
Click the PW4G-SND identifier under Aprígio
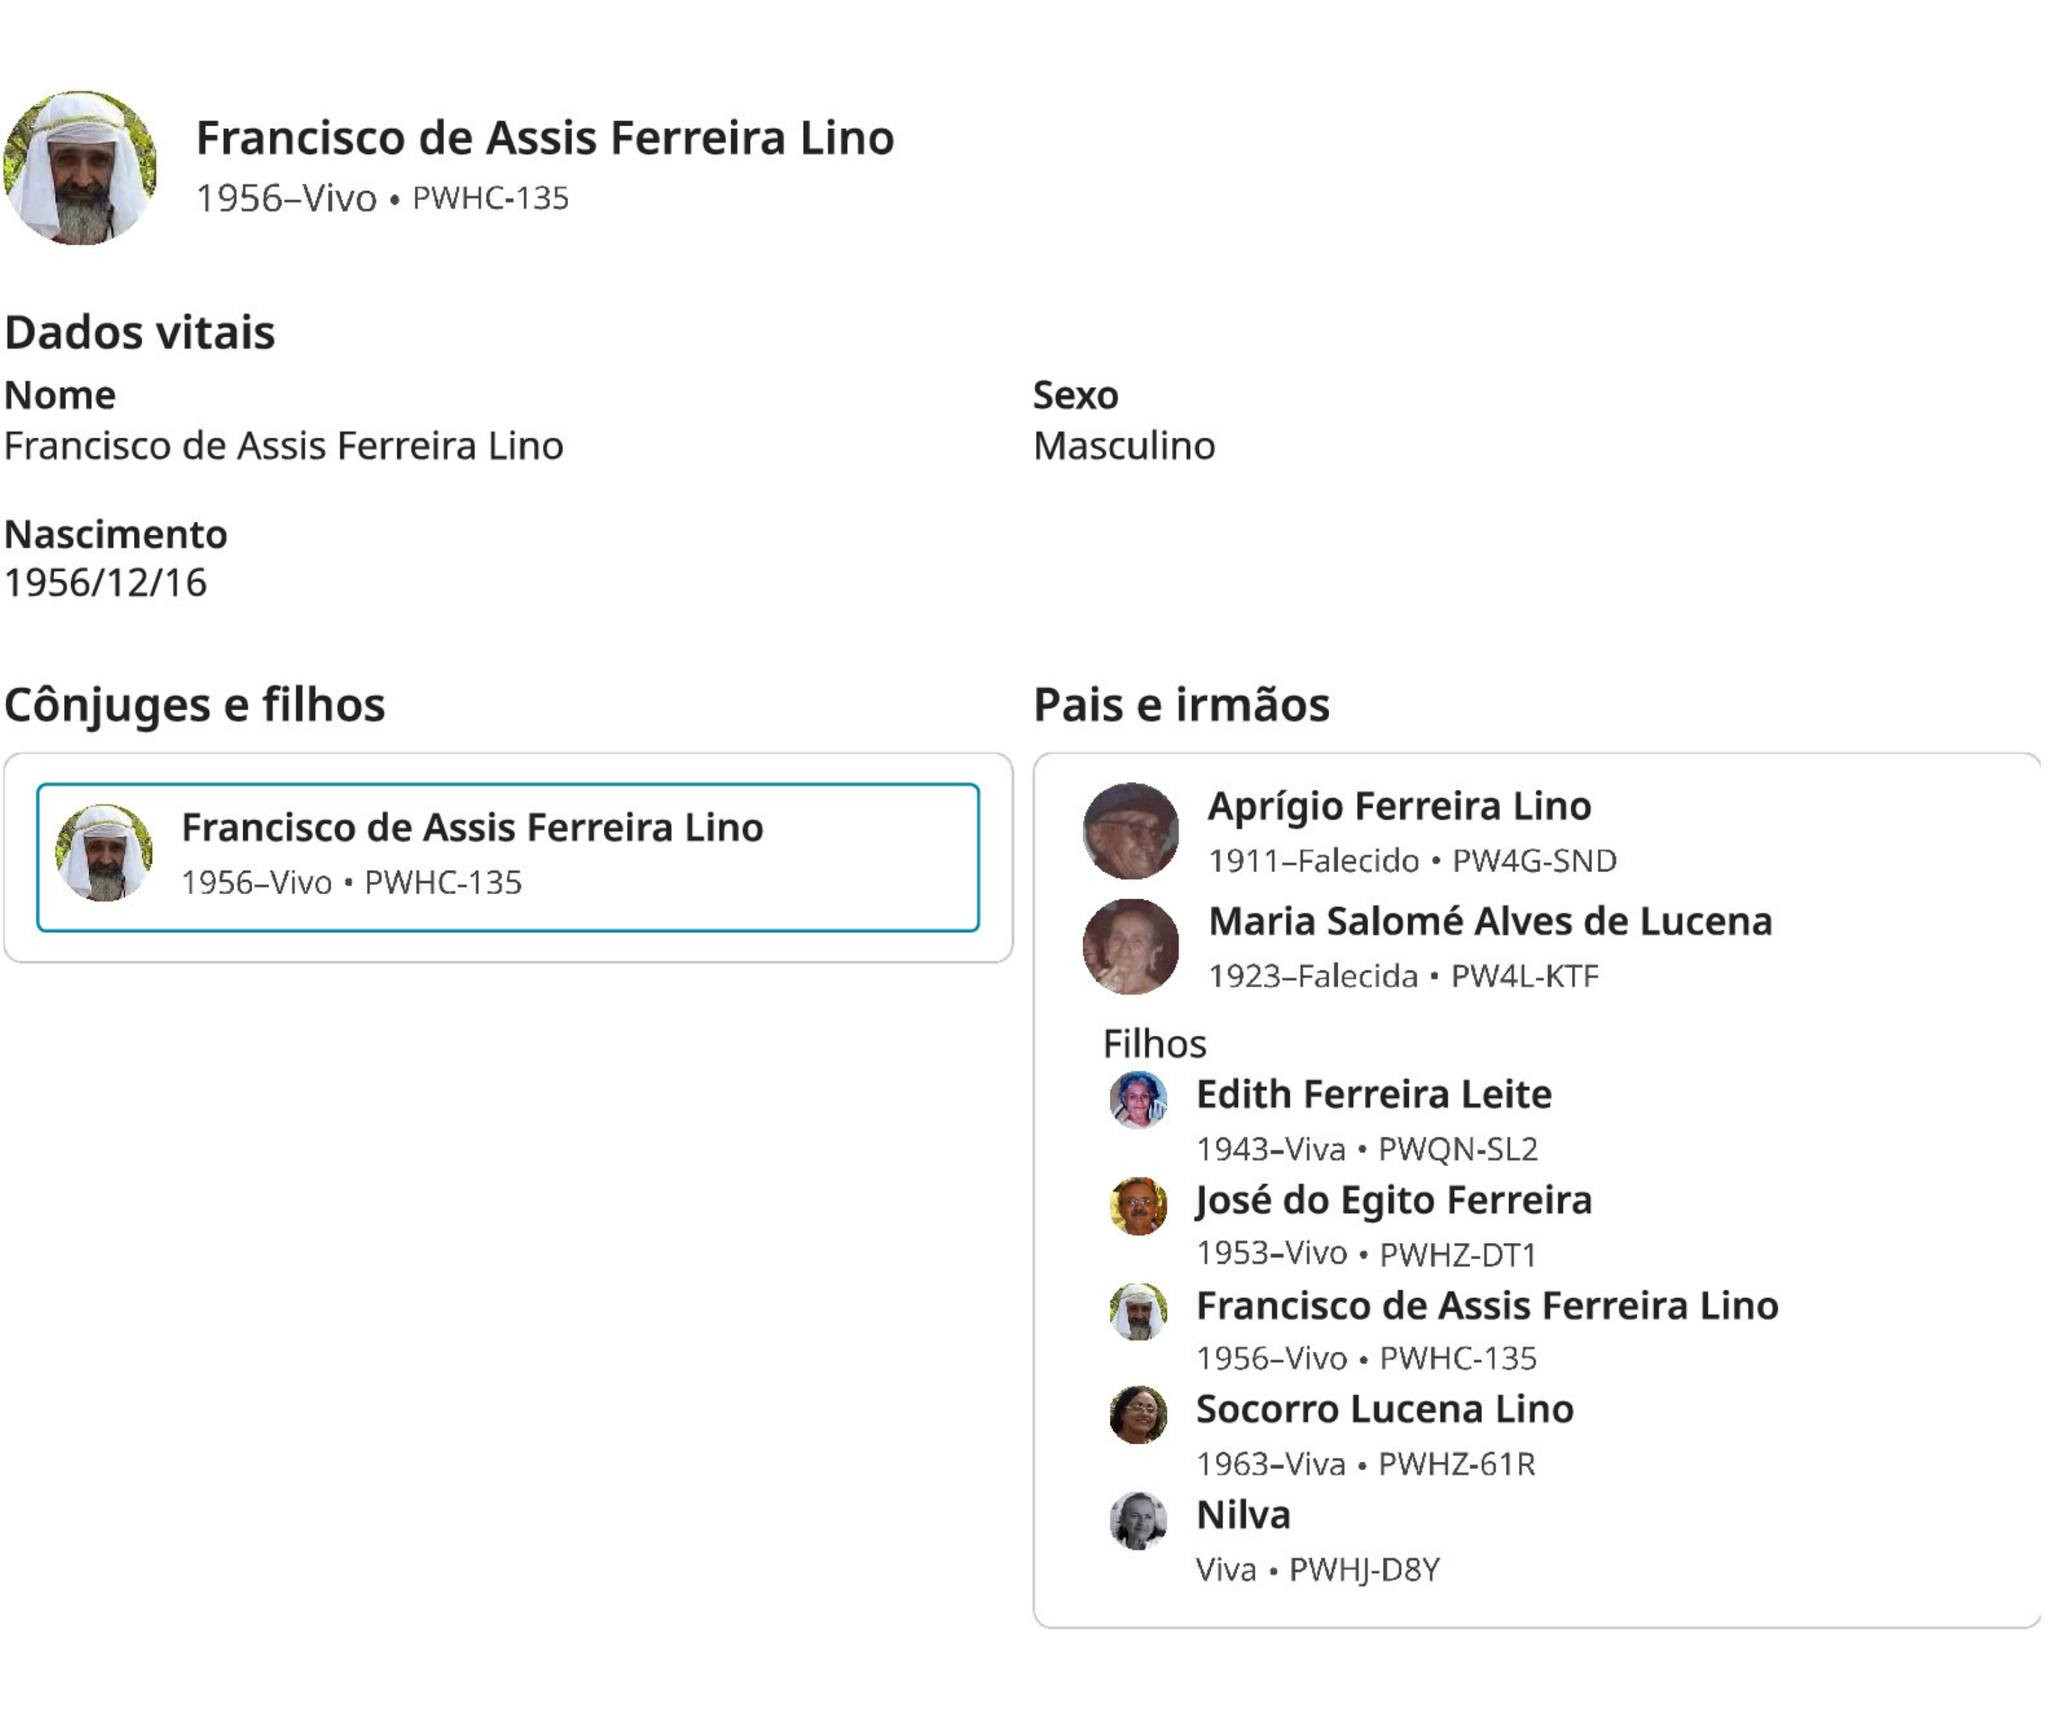(1534, 861)
